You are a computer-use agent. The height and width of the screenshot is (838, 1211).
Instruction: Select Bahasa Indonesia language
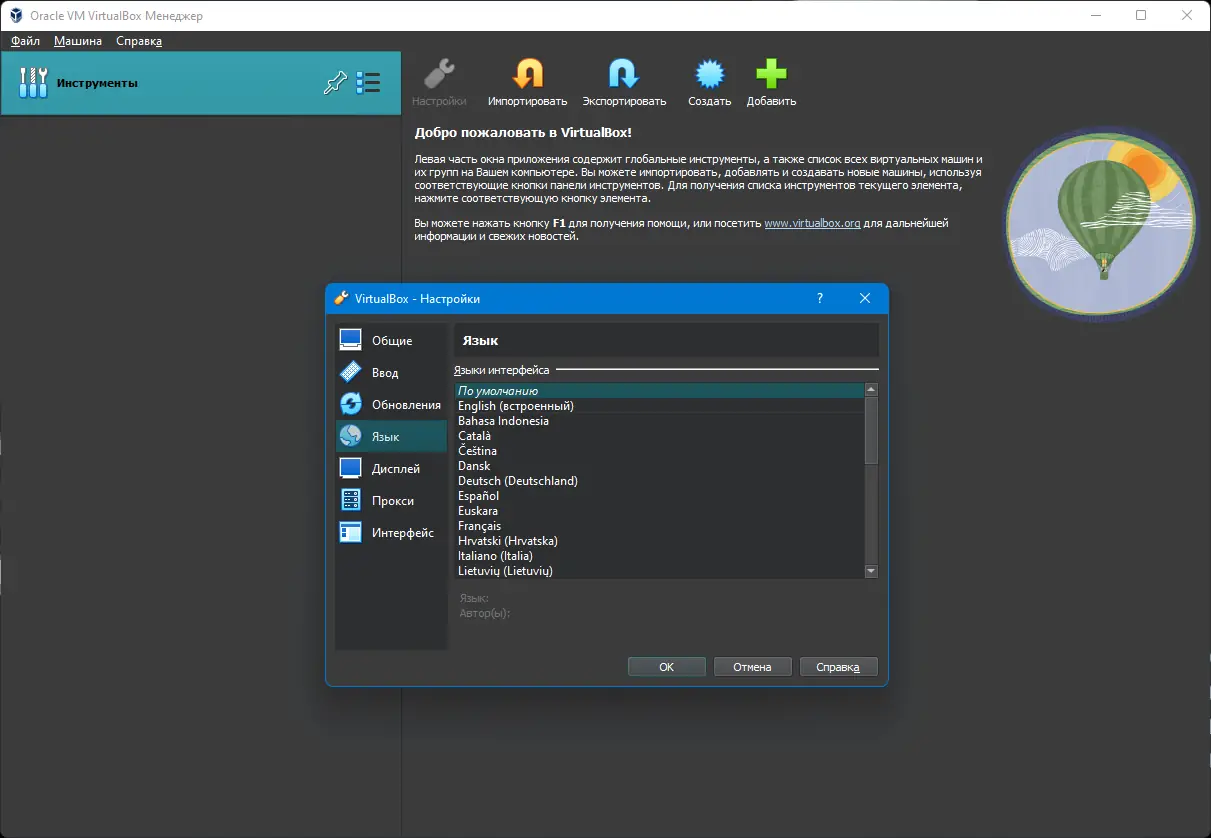tap(659, 421)
